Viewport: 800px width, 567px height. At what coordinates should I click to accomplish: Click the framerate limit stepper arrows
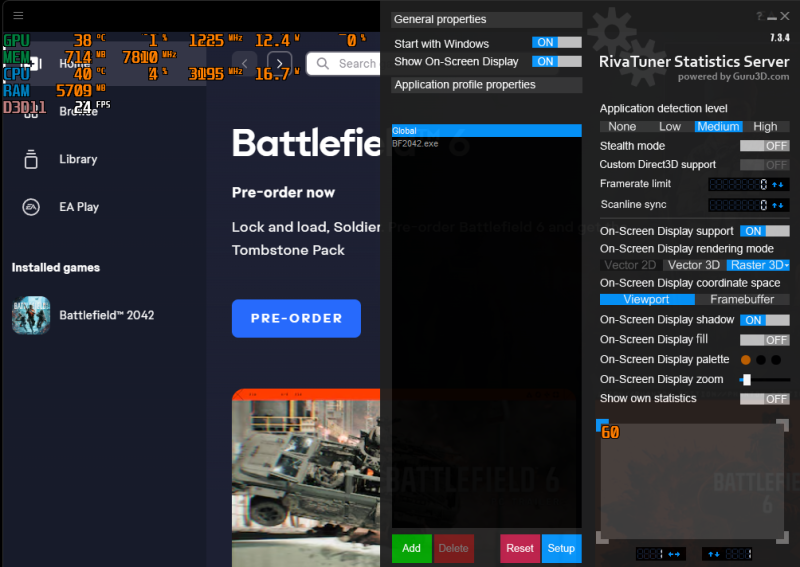(x=778, y=184)
